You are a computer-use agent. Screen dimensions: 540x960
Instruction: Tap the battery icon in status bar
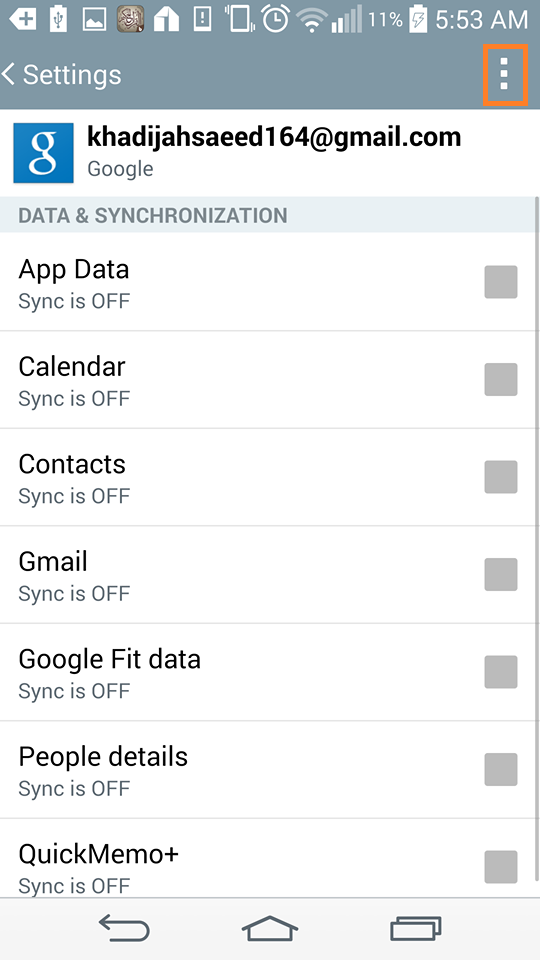(x=418, y=19)
